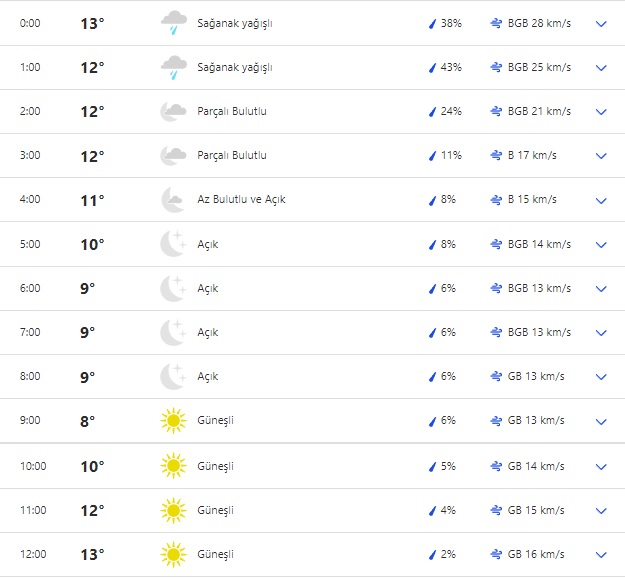Click the rain shower icon at 0:00
625x578 pixels.
coord(173,23)
